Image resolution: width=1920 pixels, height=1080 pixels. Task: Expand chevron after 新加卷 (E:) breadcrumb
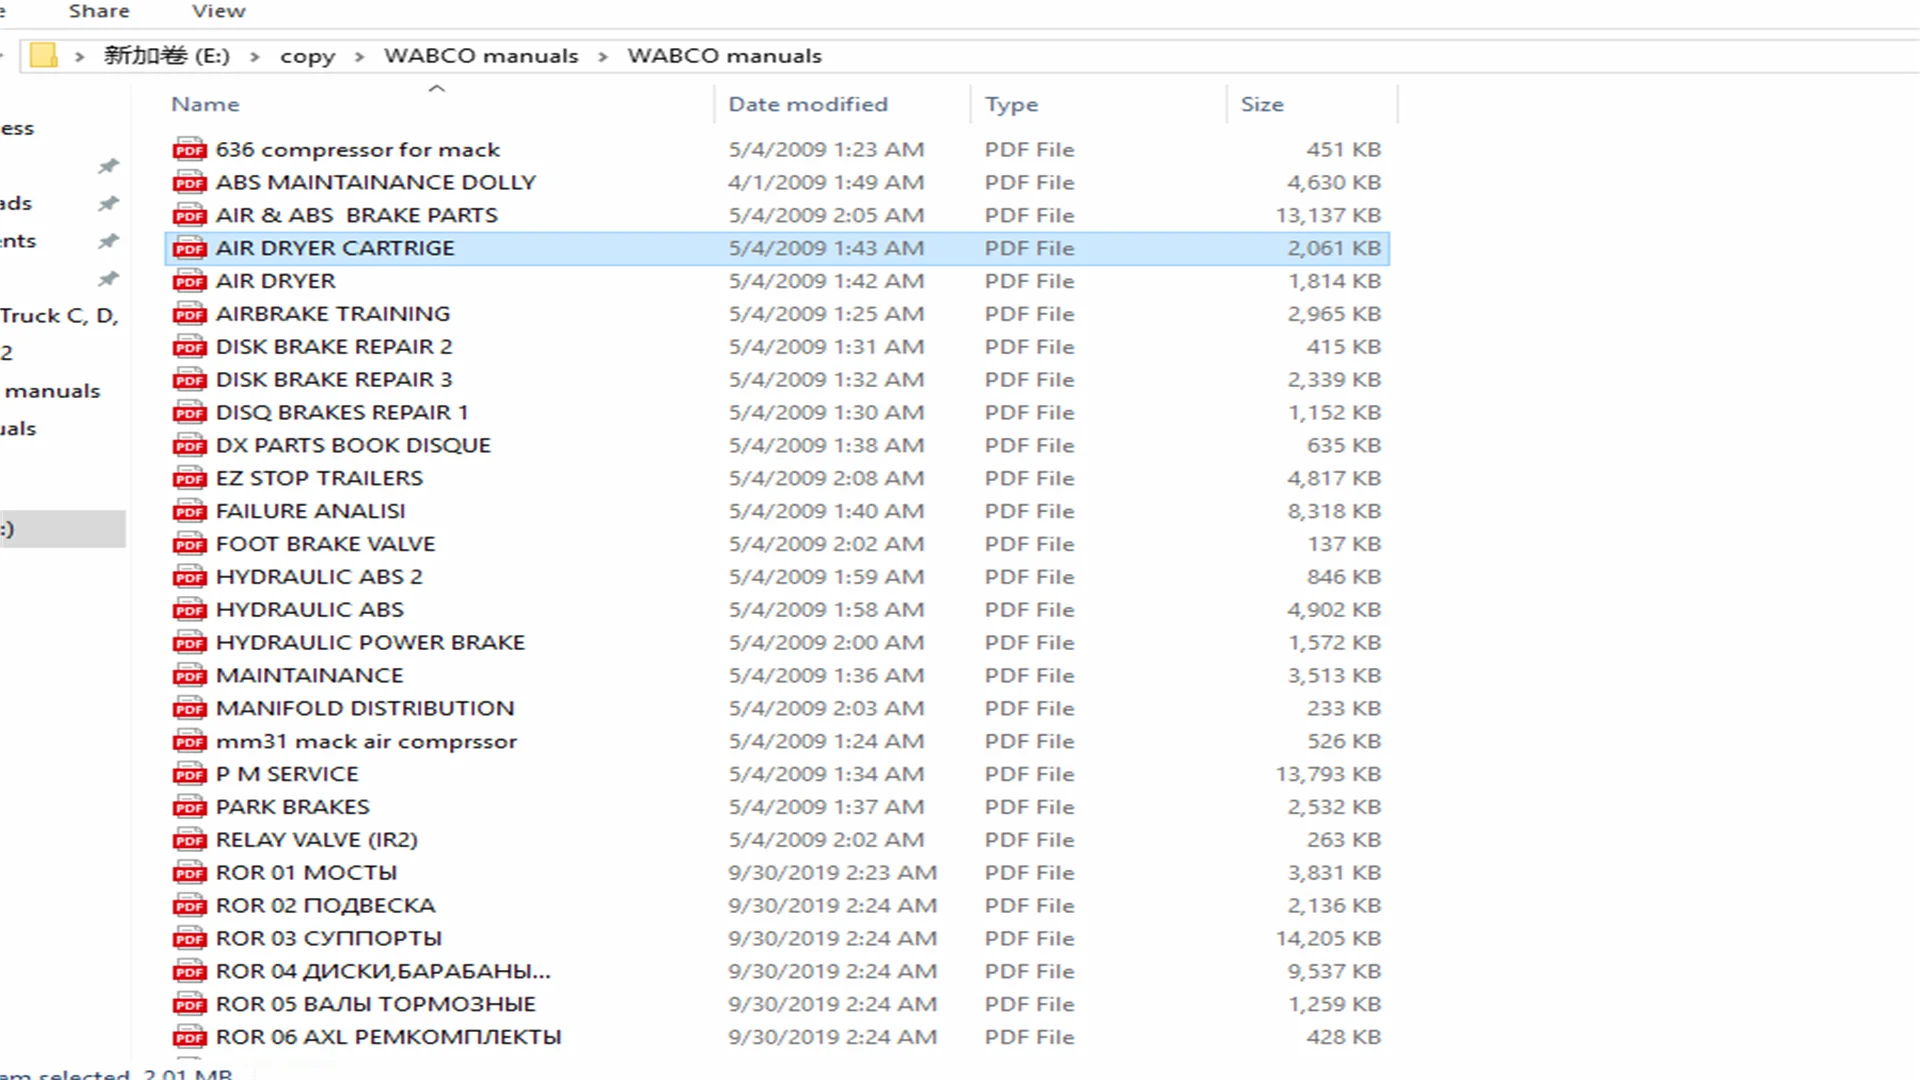(255, 57)
